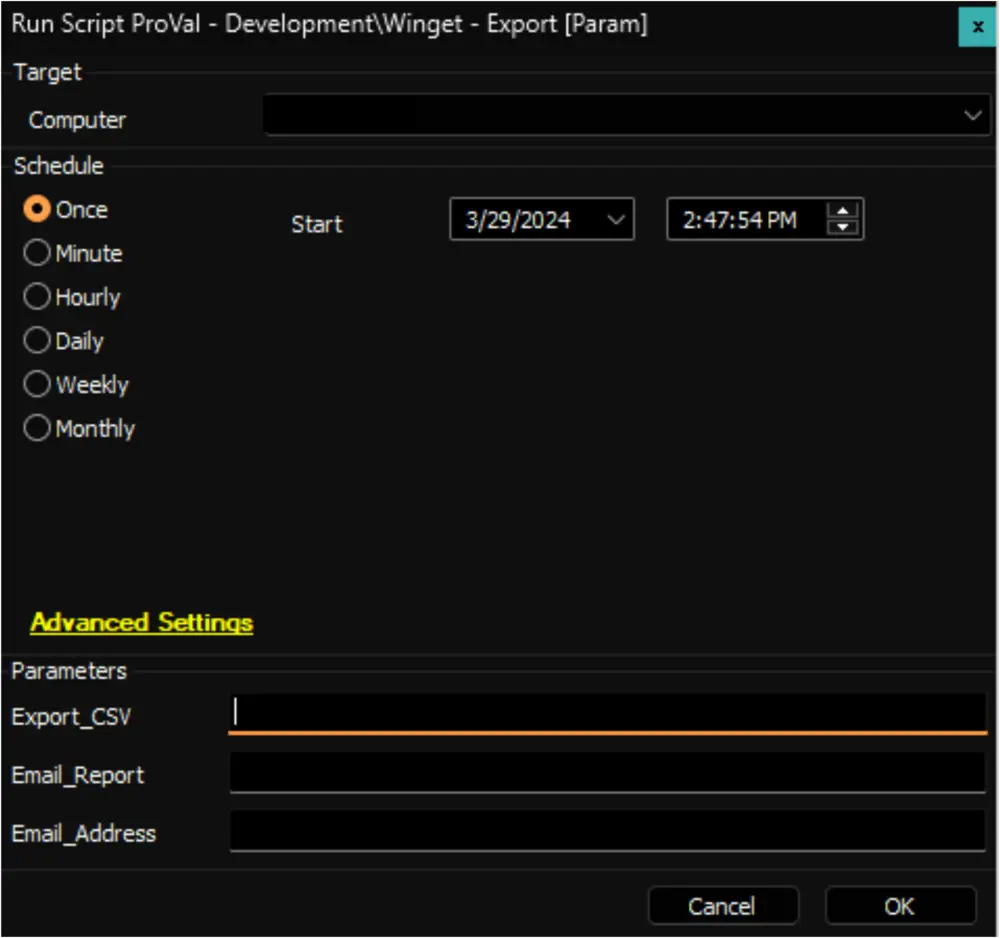Focus the Email_Address parameter field
1000x938 pixels.
pyautogui.click(x=608, y=831)
